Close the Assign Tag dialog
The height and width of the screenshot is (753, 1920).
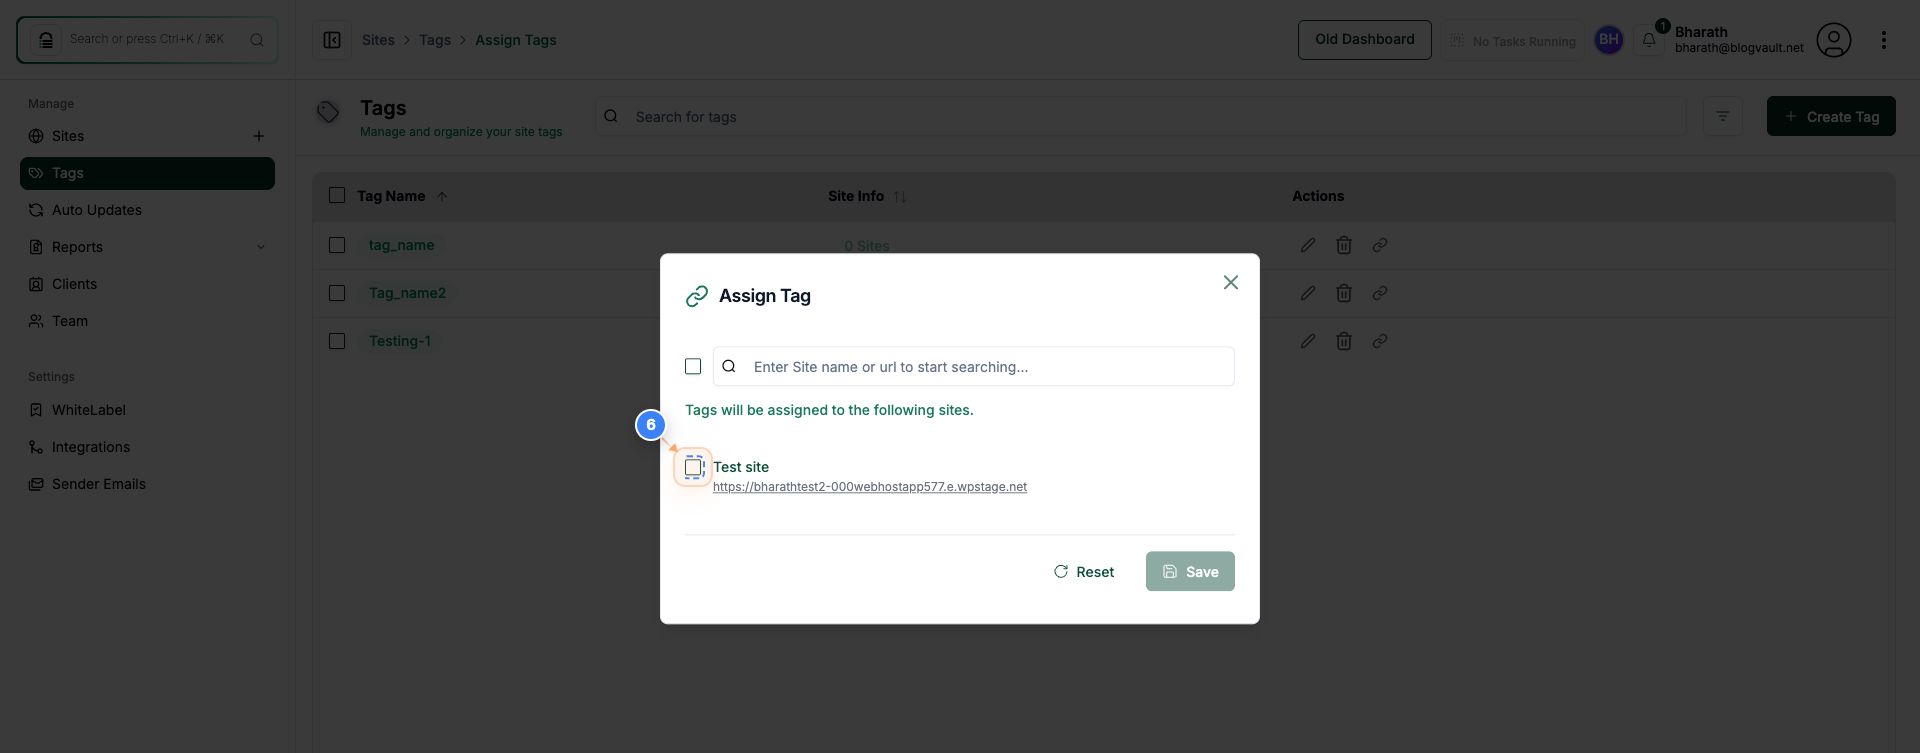tap(1231, 283)
